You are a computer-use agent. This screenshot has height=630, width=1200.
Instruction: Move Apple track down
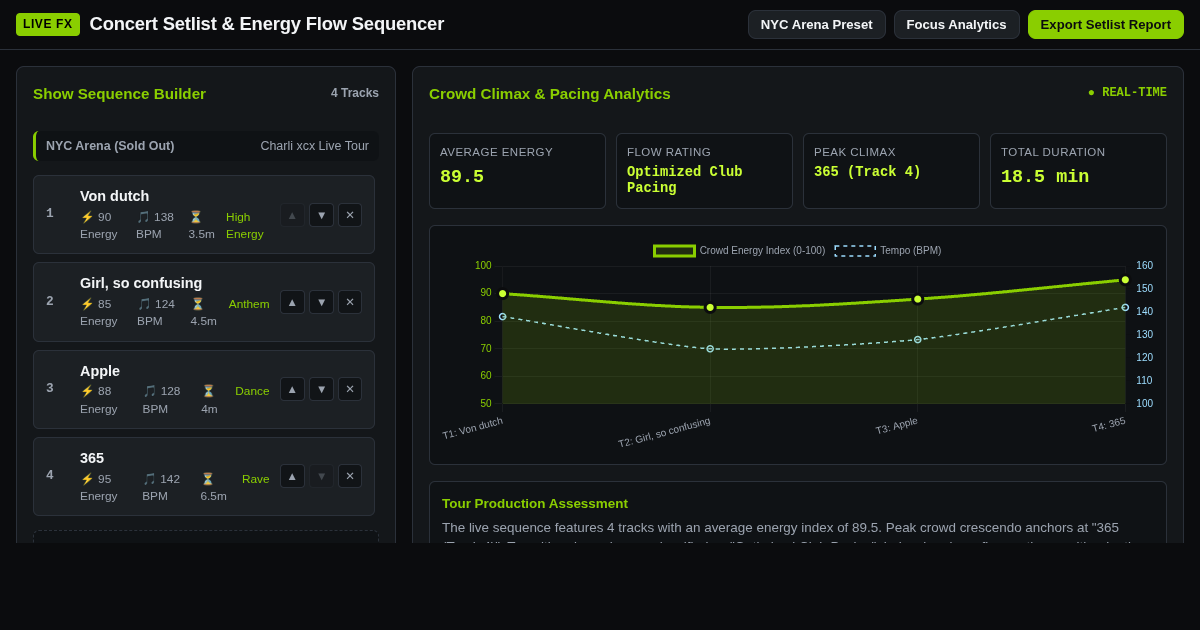(321, 389)
